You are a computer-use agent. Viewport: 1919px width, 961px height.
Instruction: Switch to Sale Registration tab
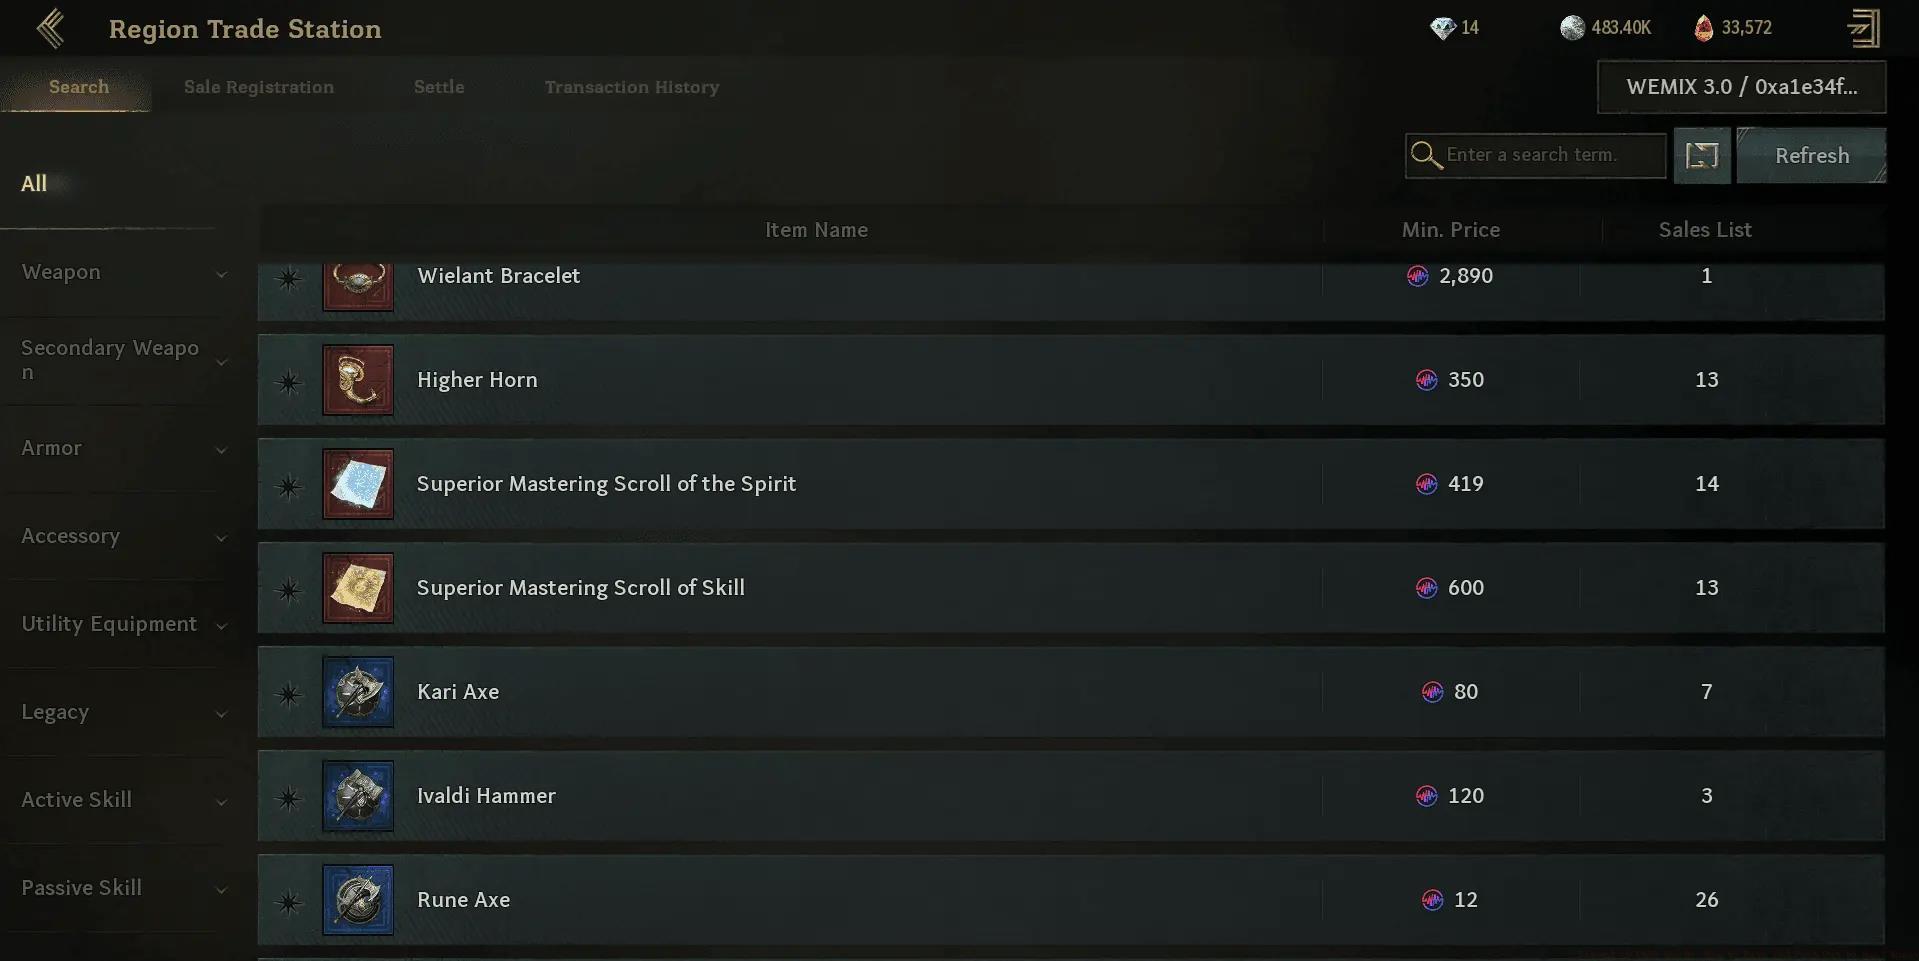259,87
